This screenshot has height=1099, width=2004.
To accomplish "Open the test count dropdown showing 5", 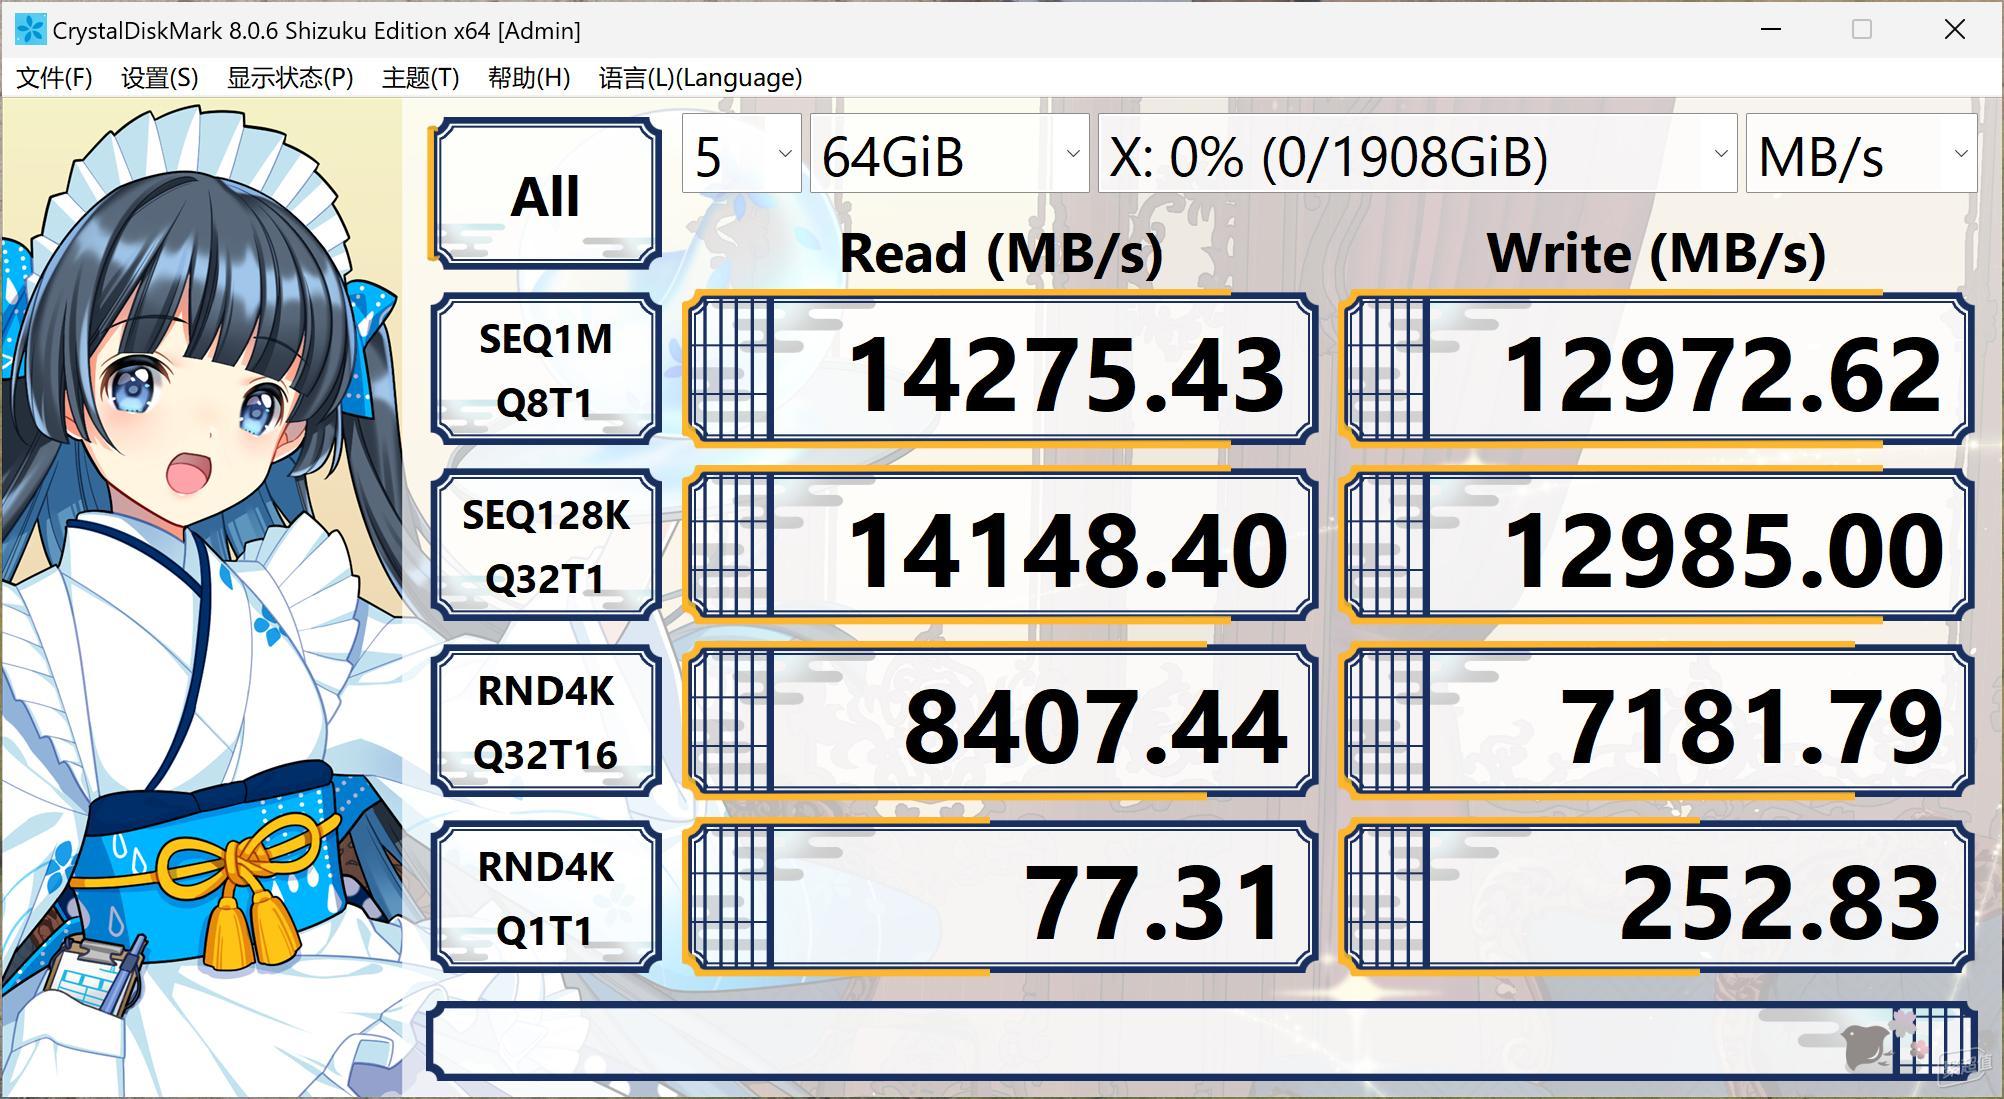I will point(741,154).
